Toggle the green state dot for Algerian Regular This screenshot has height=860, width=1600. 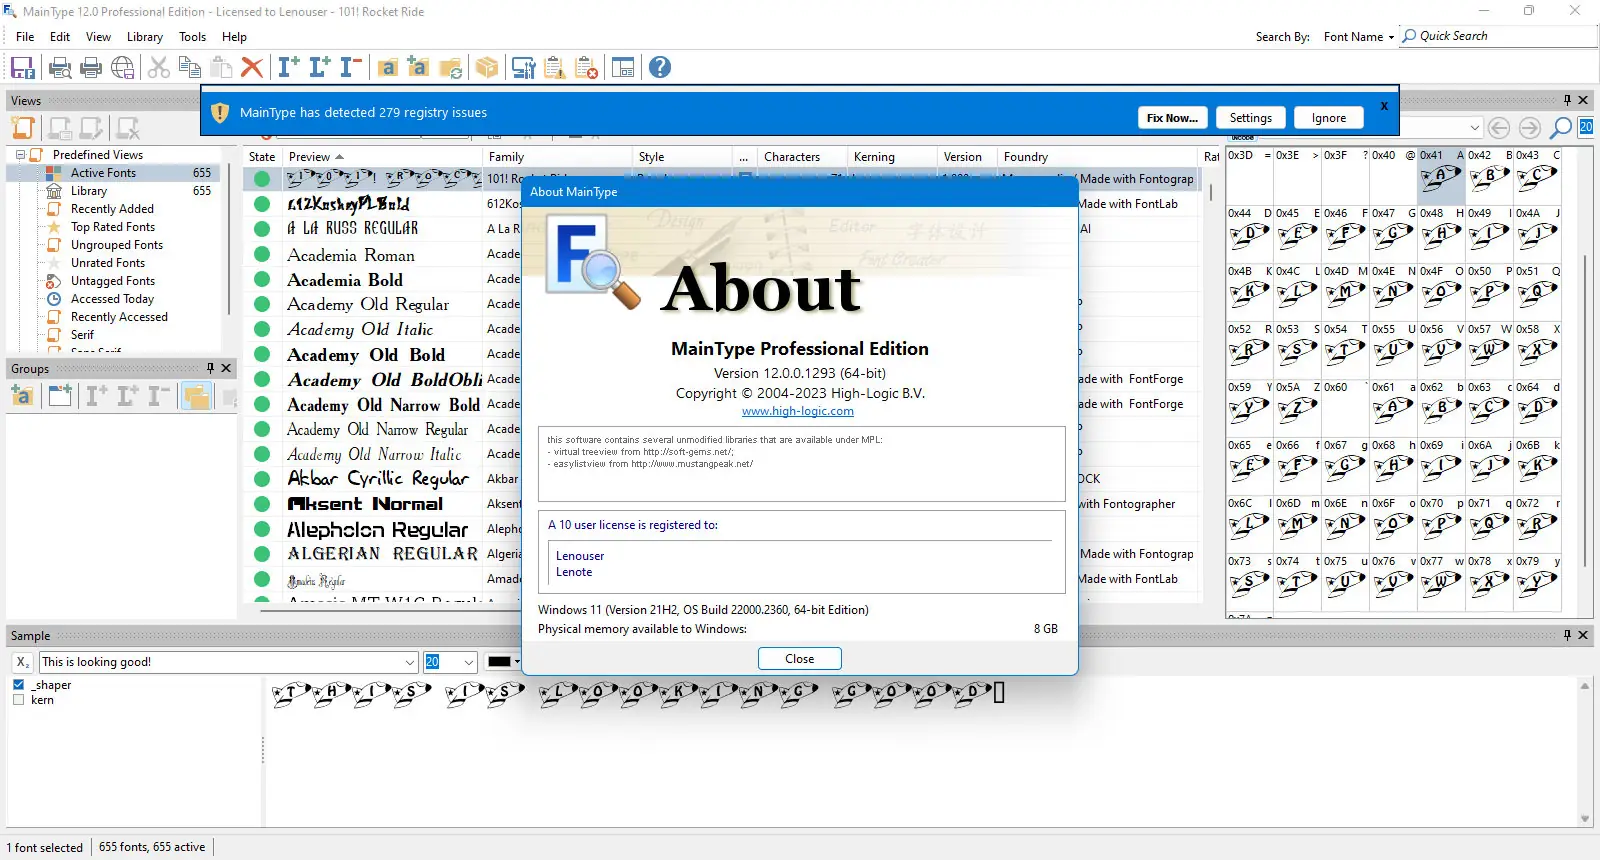(x=262, y=554)
